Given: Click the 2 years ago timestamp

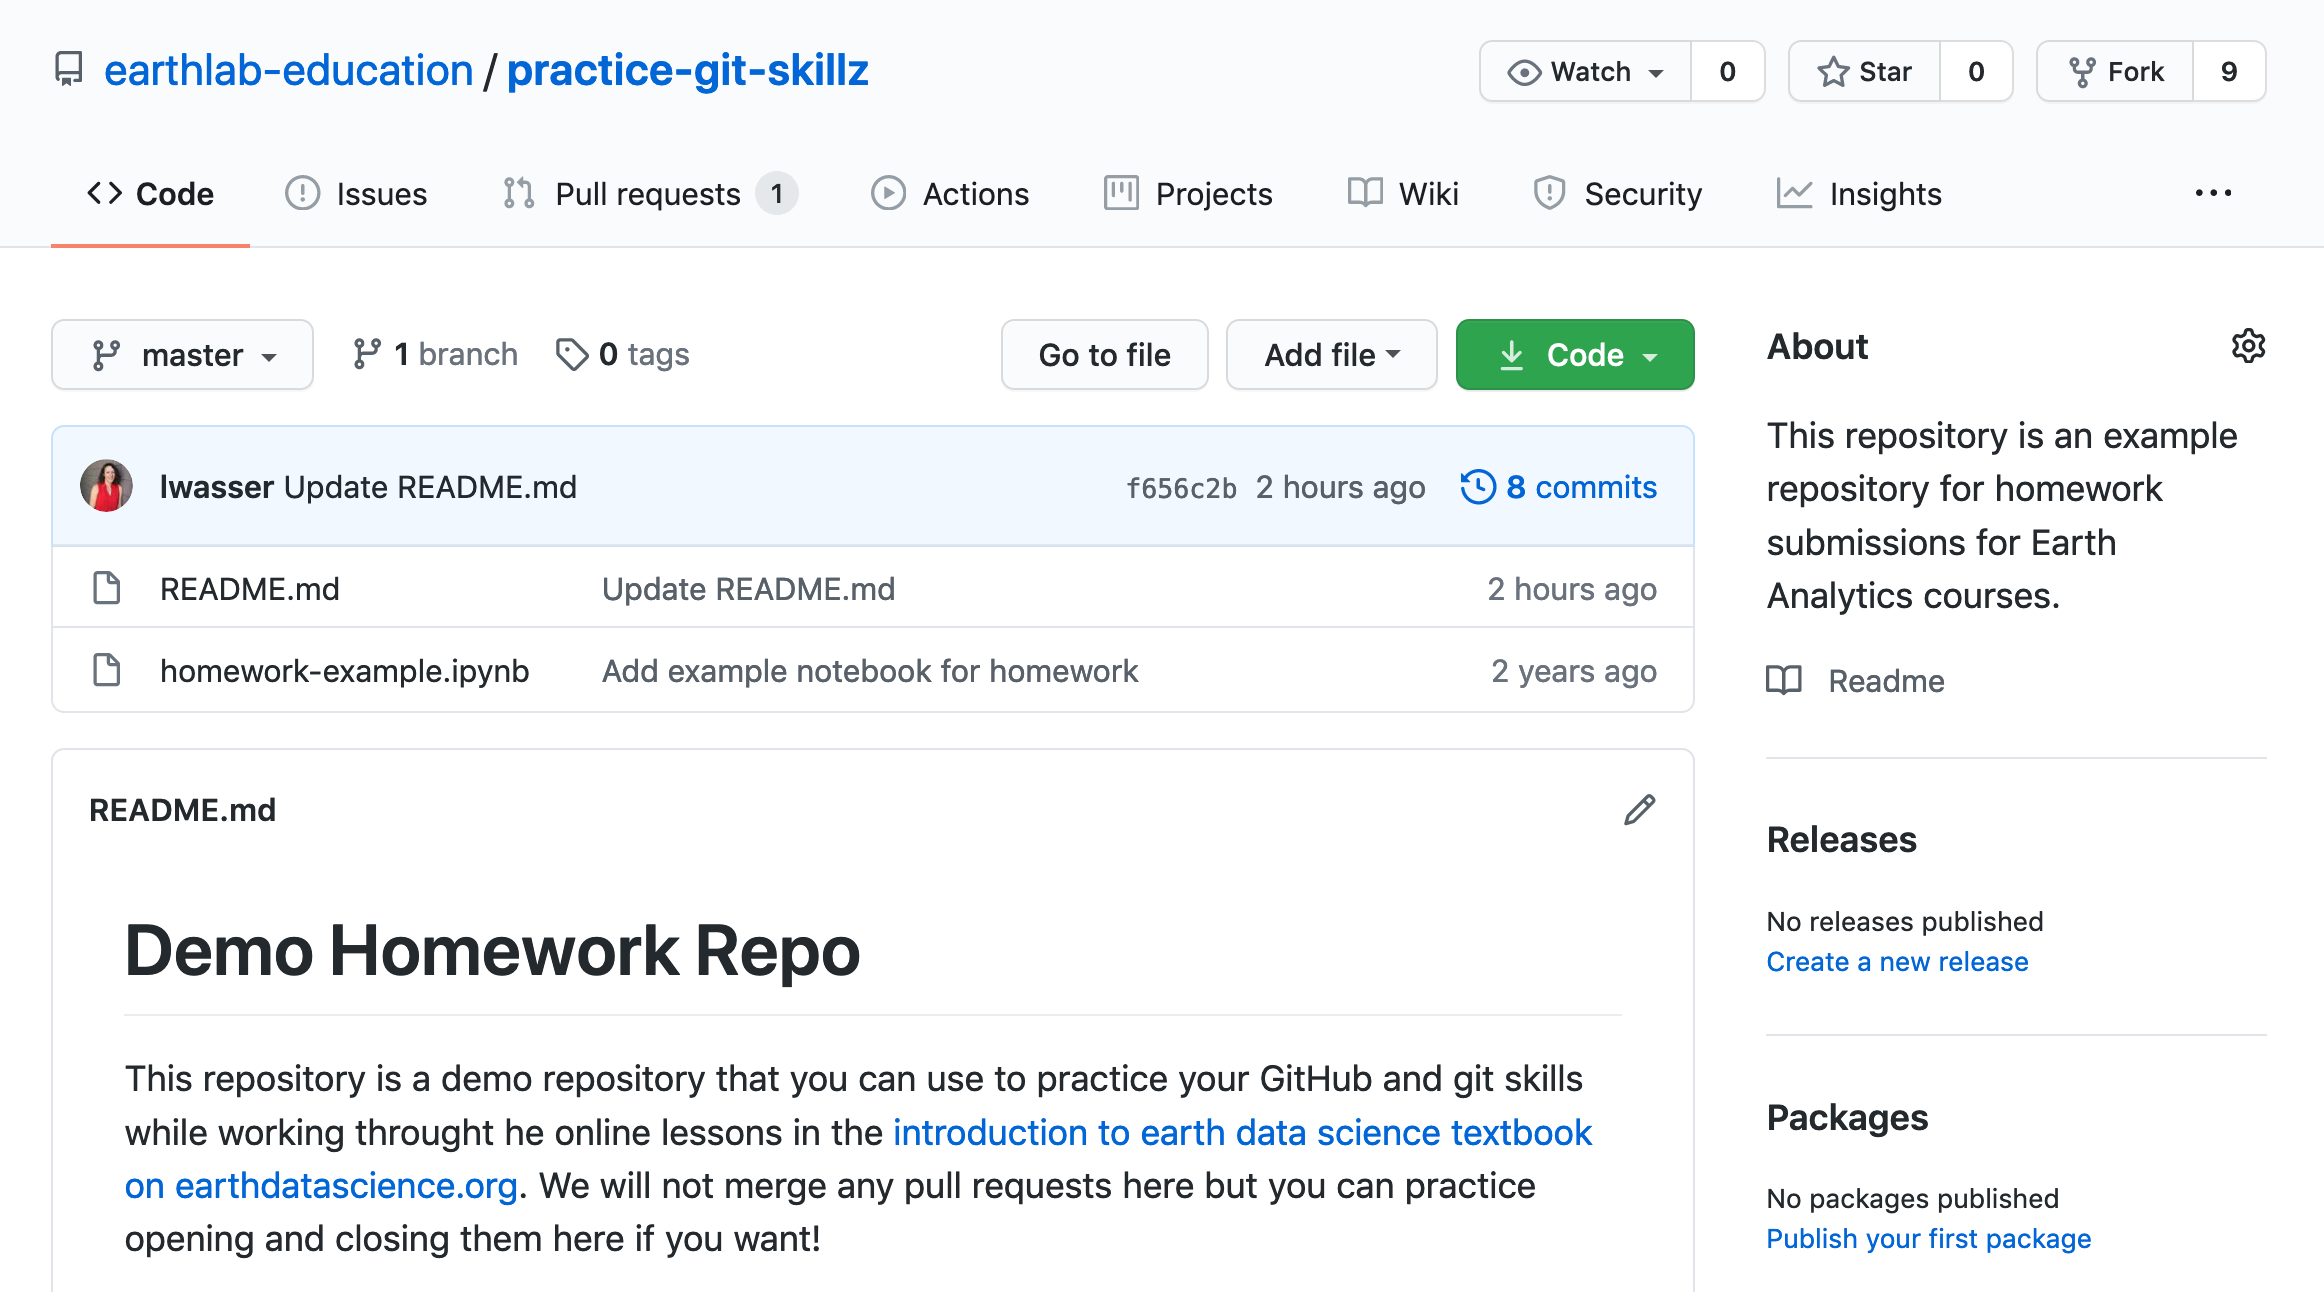Looking at the screenshot, I should pos(1574,670).
